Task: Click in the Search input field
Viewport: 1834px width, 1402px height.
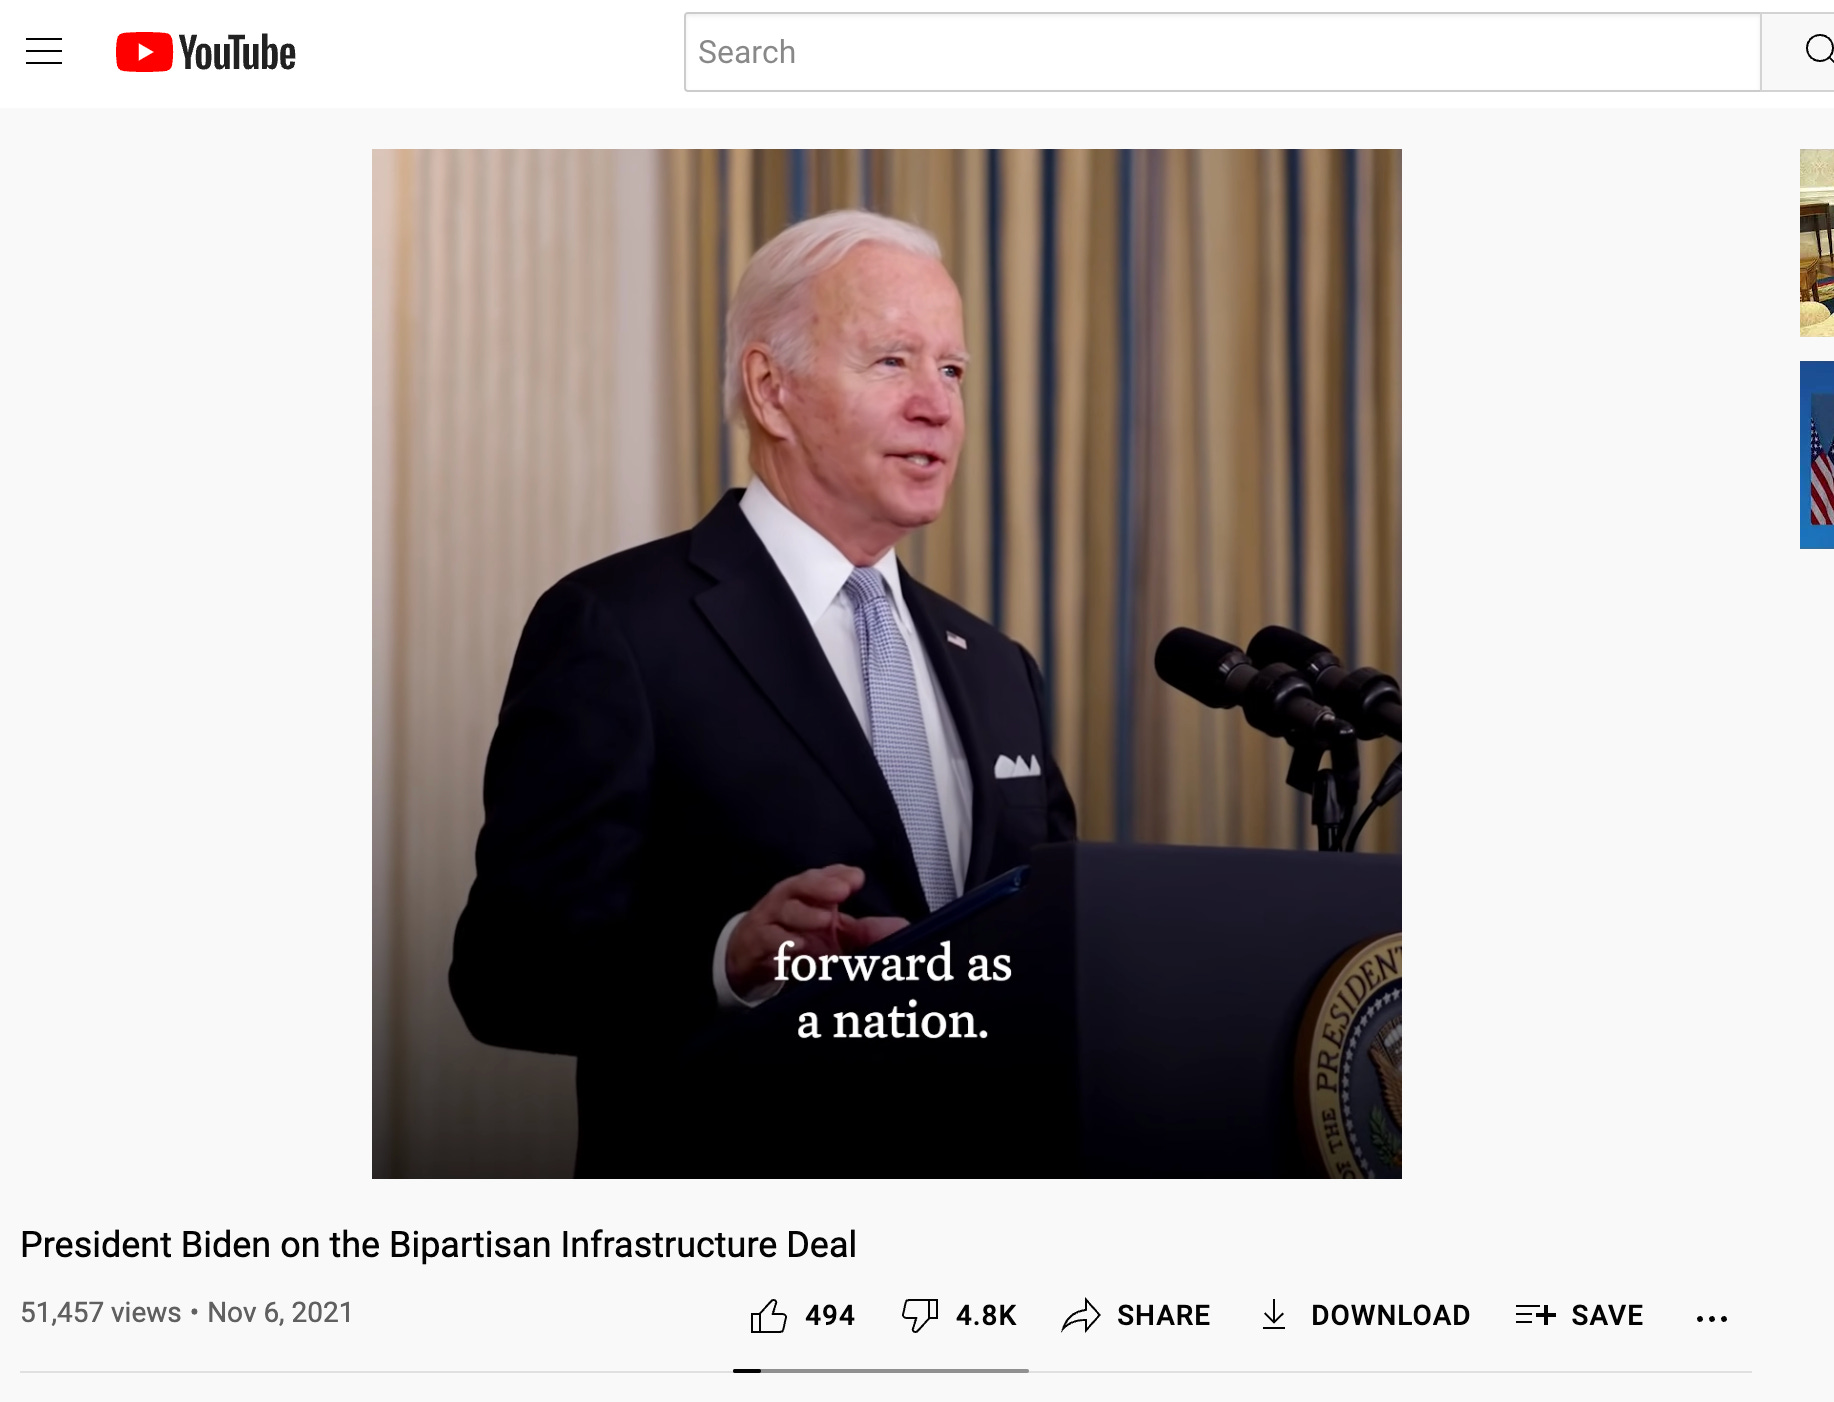Action: 1222,52
